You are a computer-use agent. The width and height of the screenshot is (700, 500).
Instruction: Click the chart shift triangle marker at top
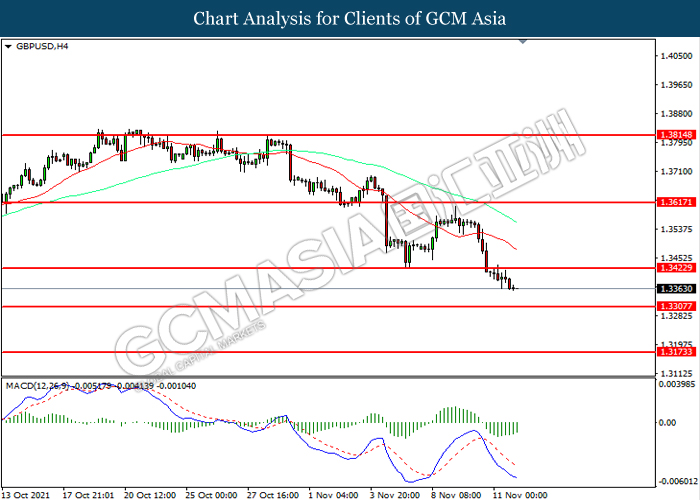(523, 42)
